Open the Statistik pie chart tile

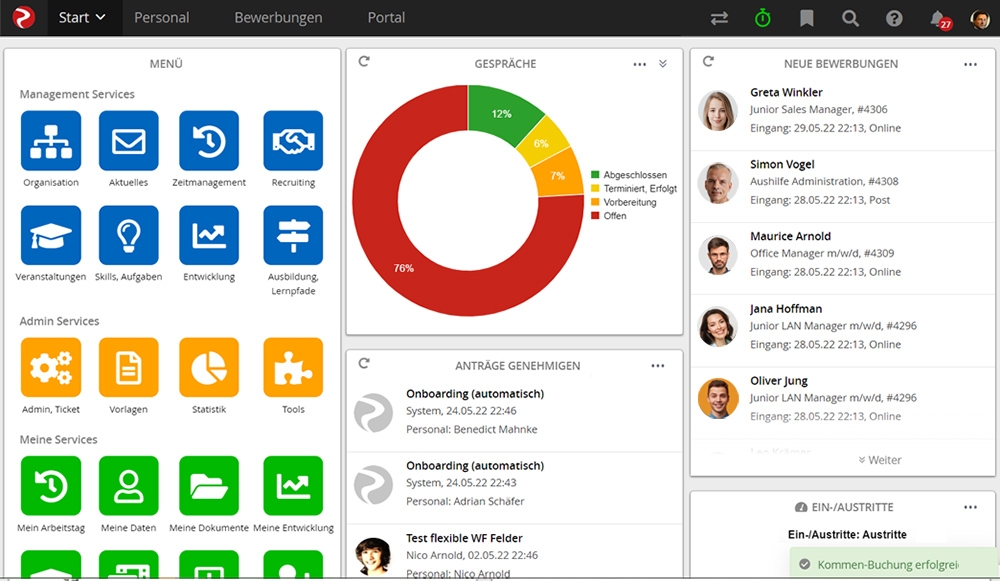tap(209, 367)
